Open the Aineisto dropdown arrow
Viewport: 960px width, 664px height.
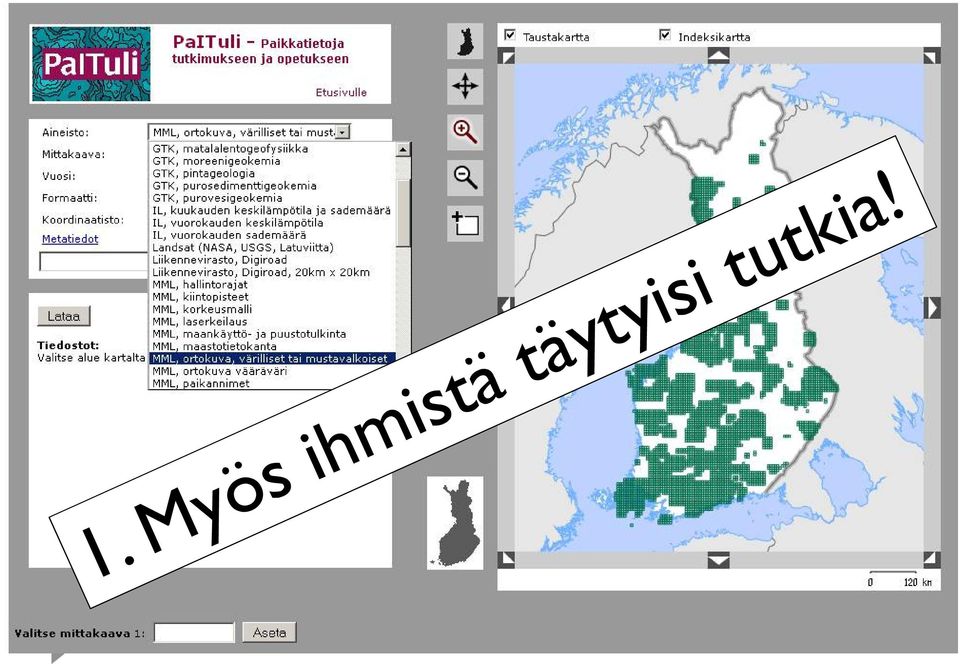tap(343, 132)
